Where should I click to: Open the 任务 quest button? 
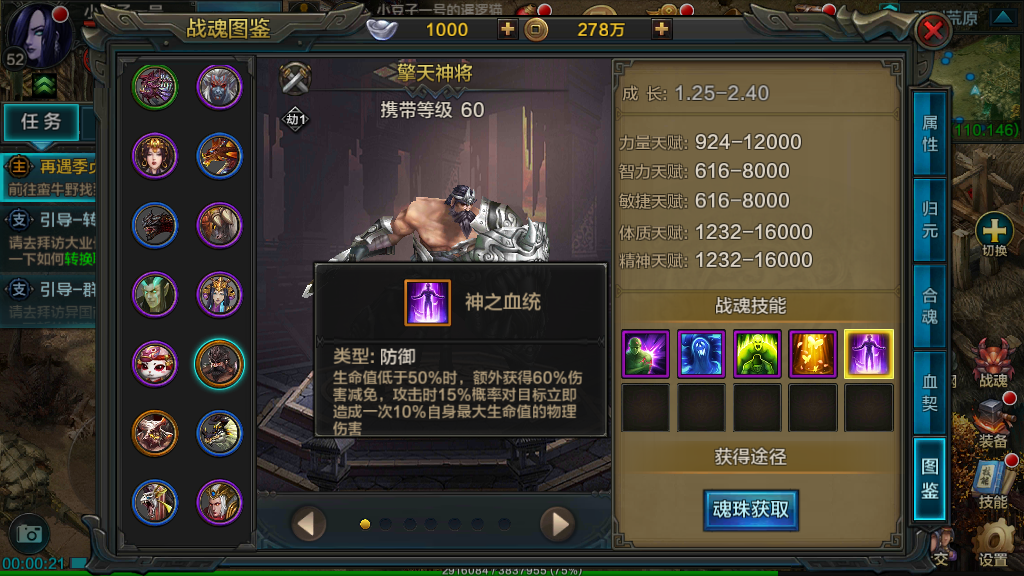pos(41,121)
